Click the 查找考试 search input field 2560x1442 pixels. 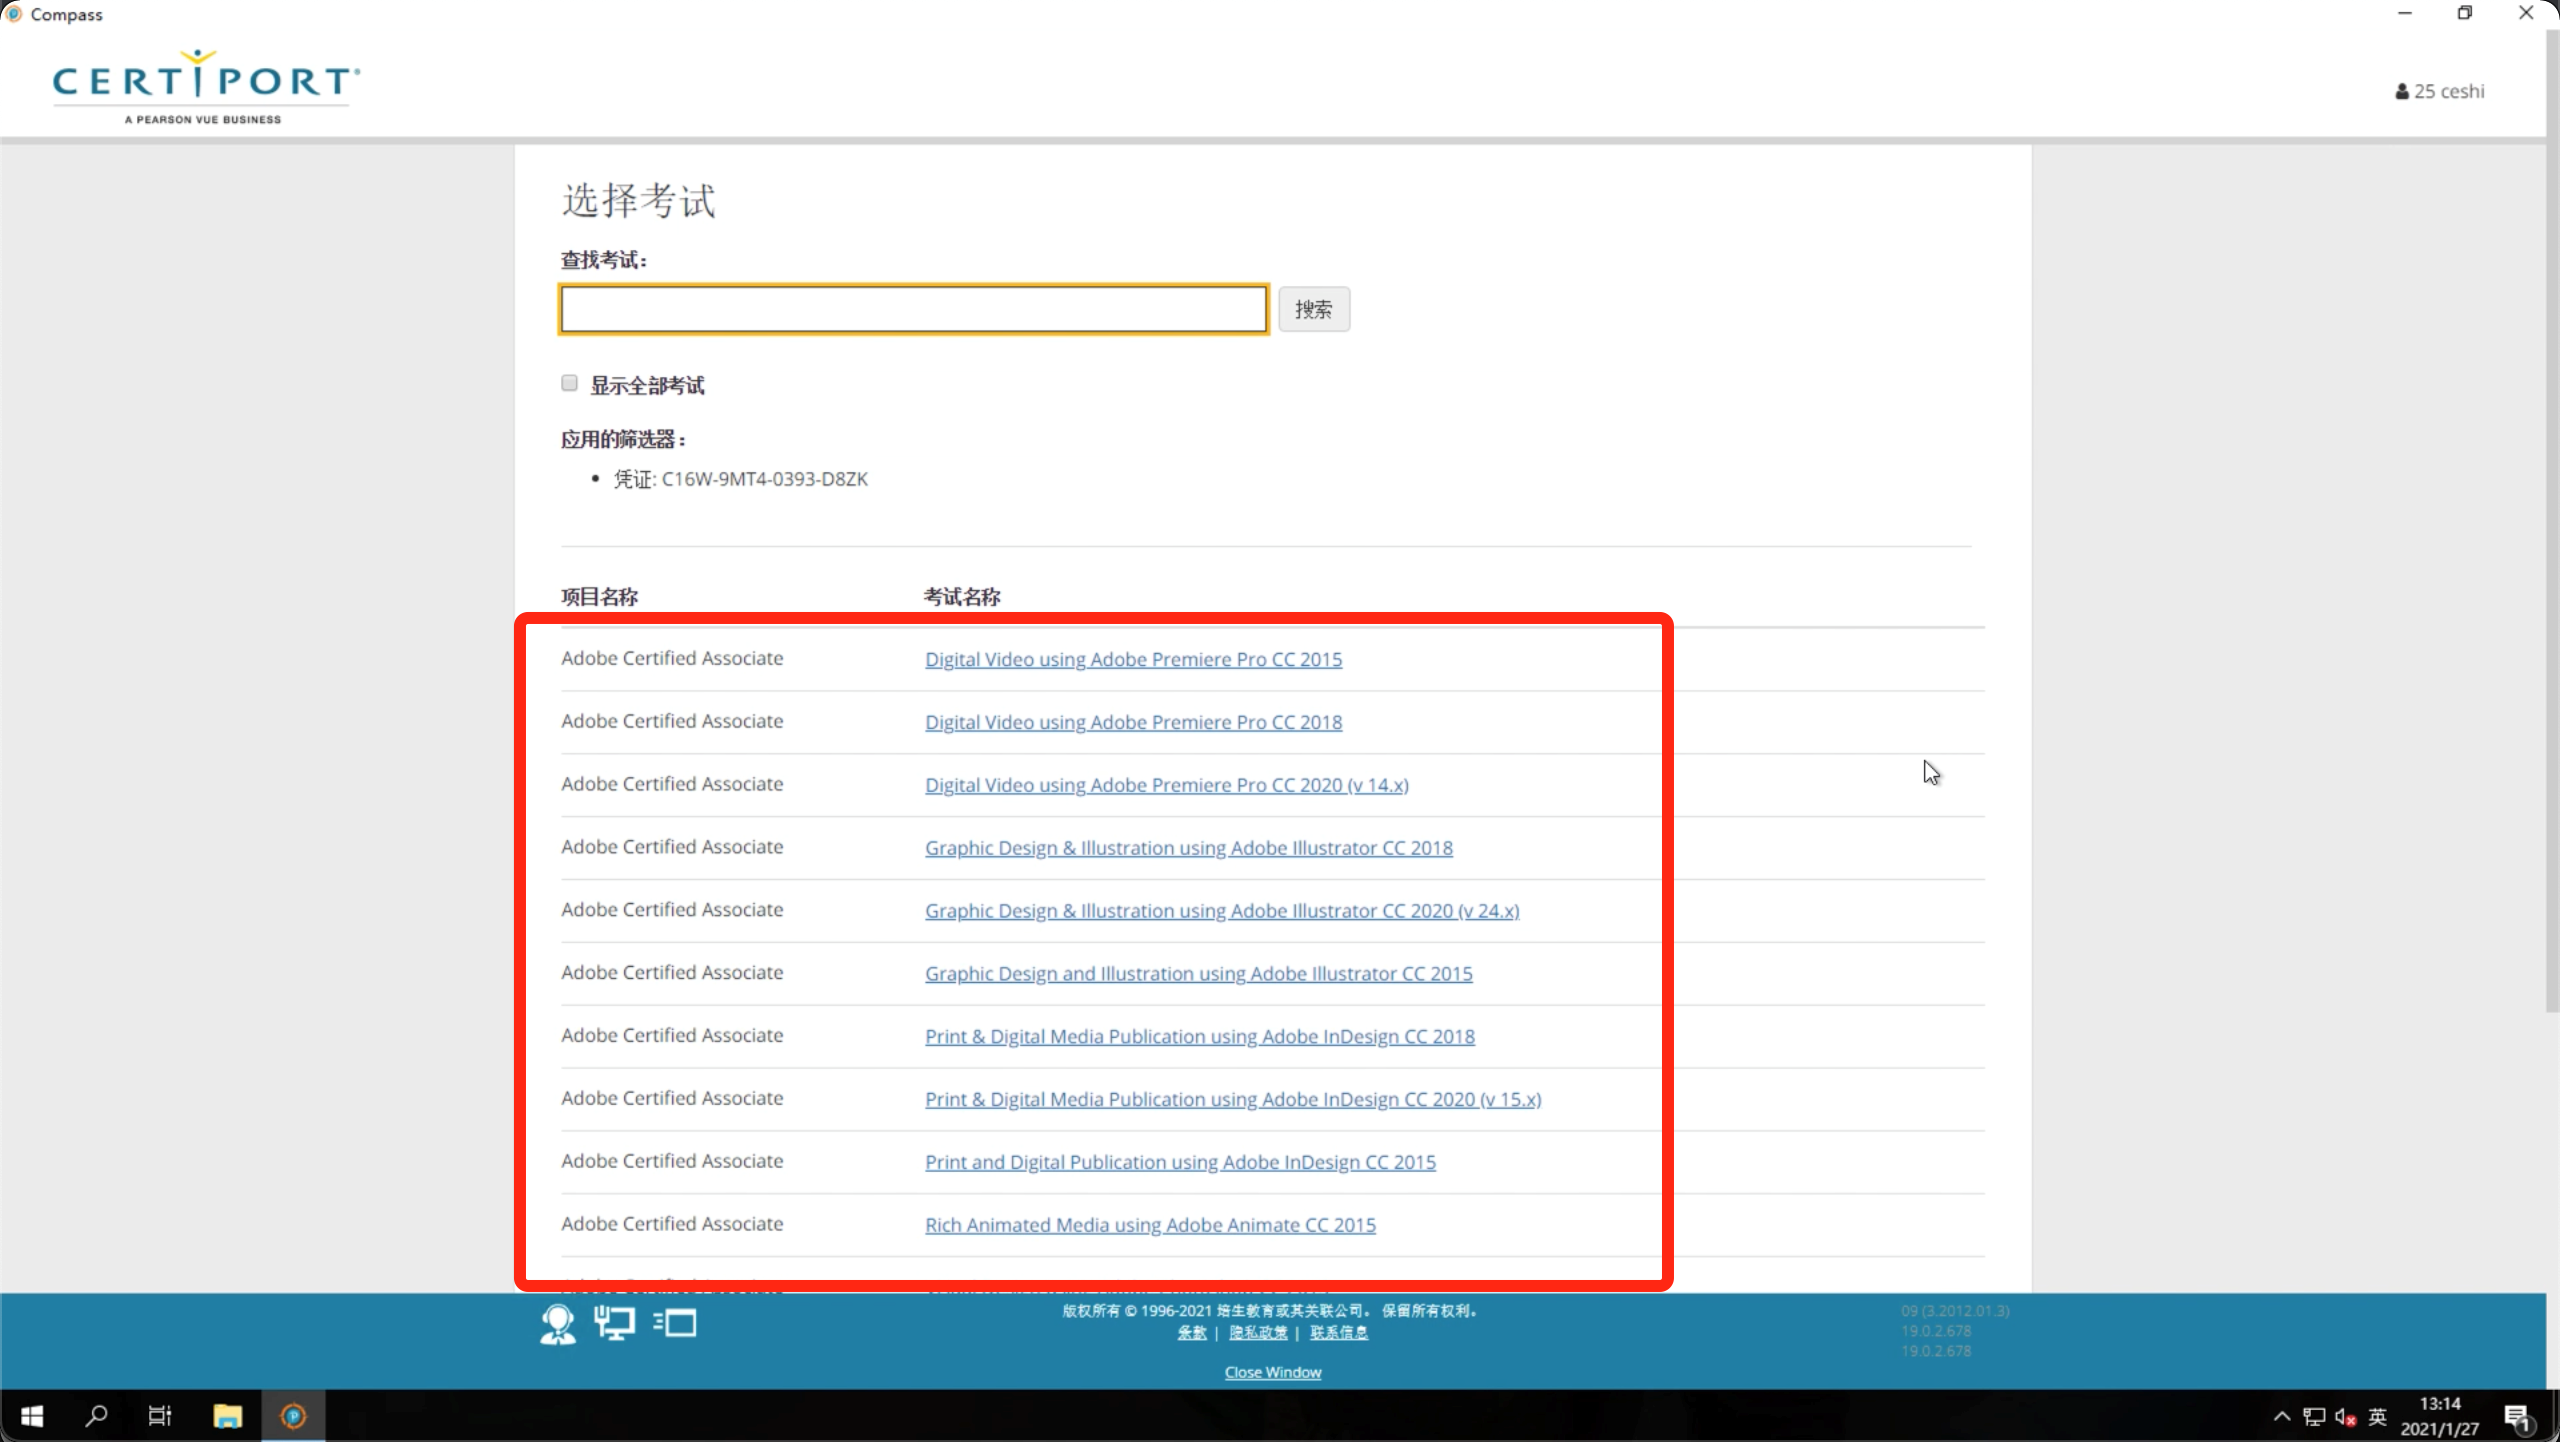coord(914,309)
